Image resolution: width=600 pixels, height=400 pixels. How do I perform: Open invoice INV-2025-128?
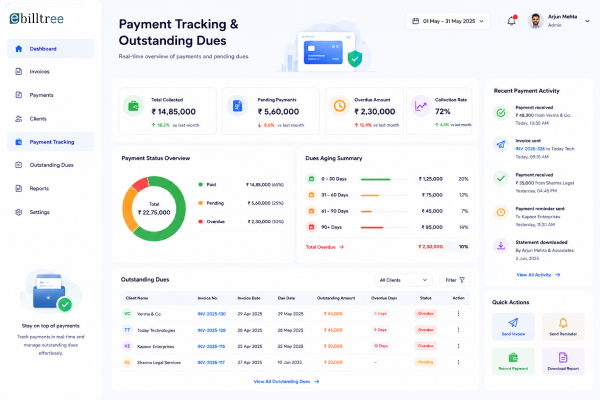coord(212,330)
